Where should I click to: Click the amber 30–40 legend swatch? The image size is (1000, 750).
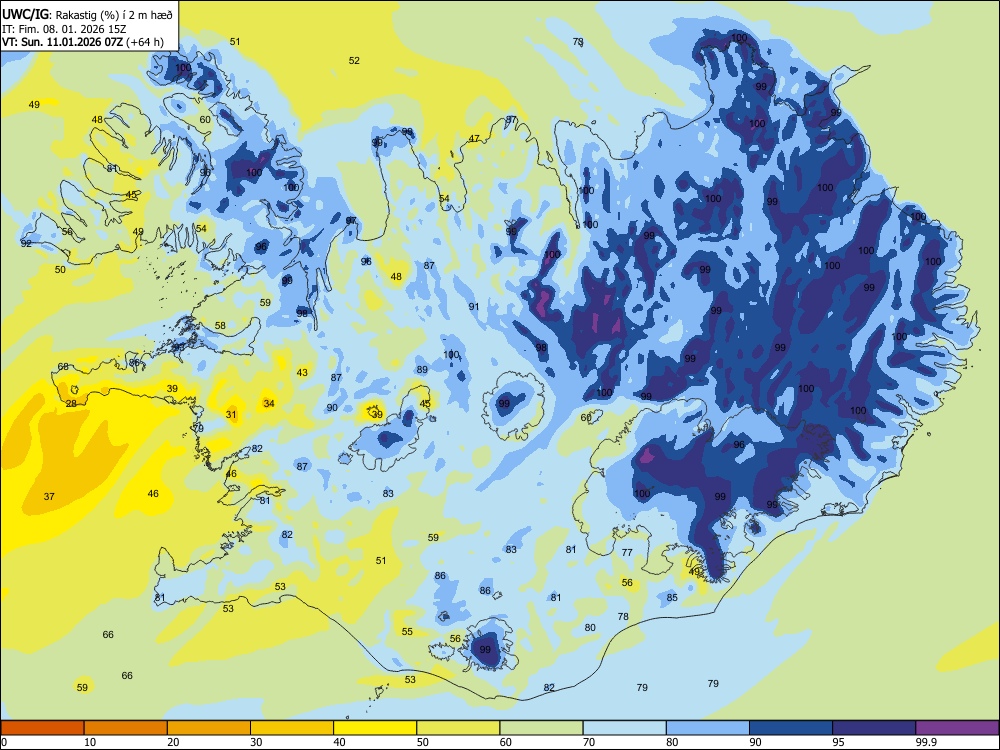[292, 728]
